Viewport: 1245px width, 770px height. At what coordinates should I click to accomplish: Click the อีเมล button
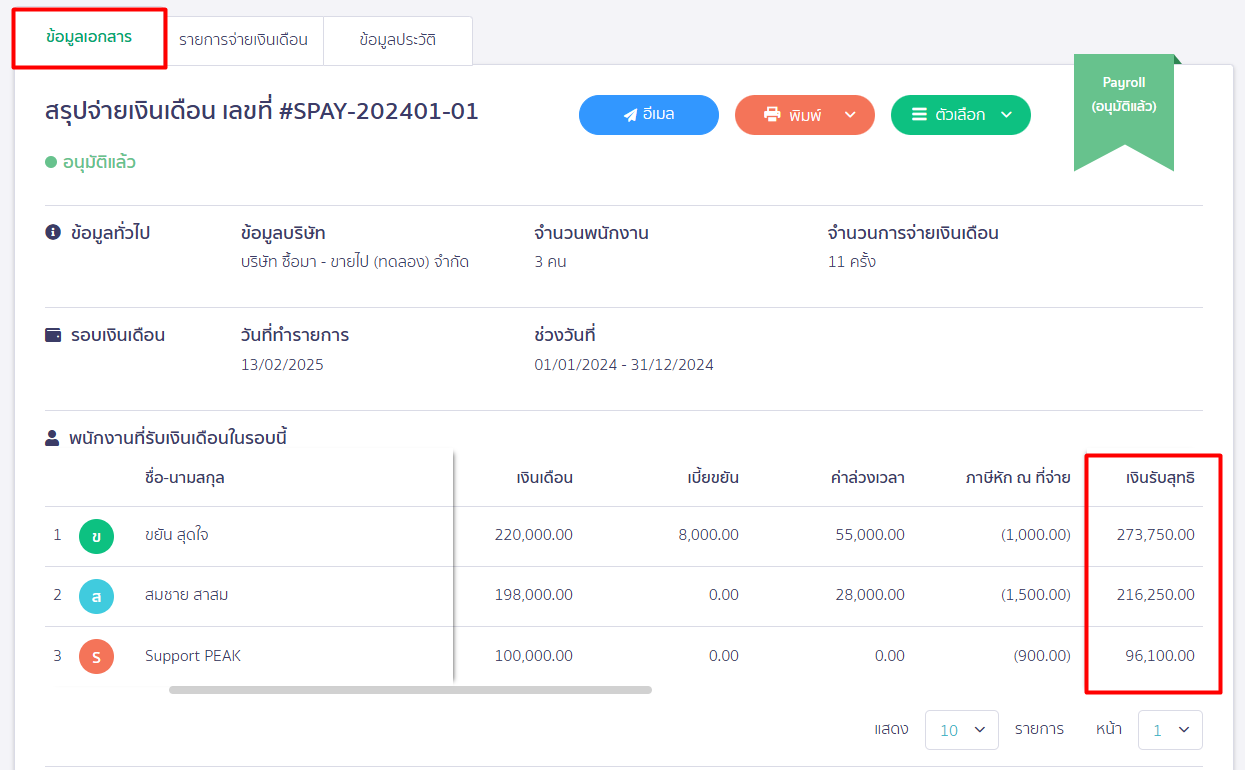pos(648,114)
